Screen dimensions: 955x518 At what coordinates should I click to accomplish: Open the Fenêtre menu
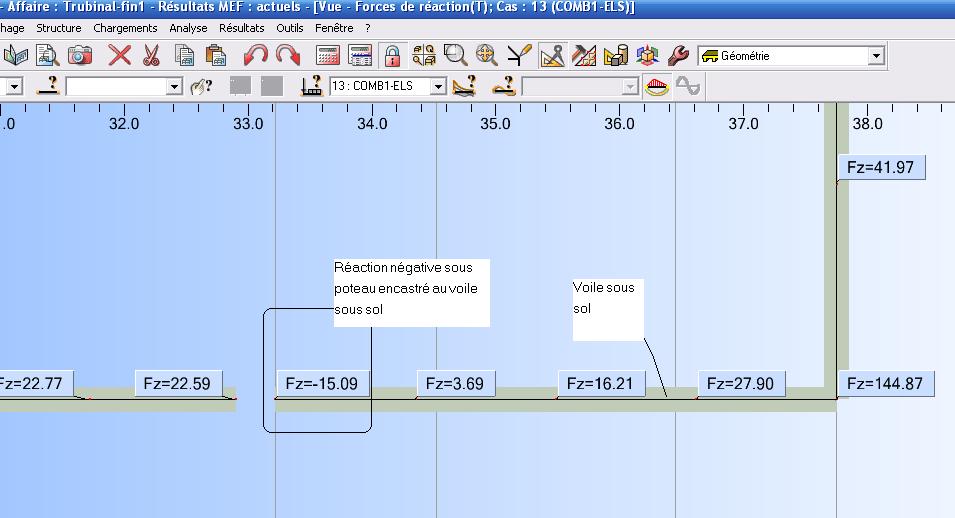point(334,28)
